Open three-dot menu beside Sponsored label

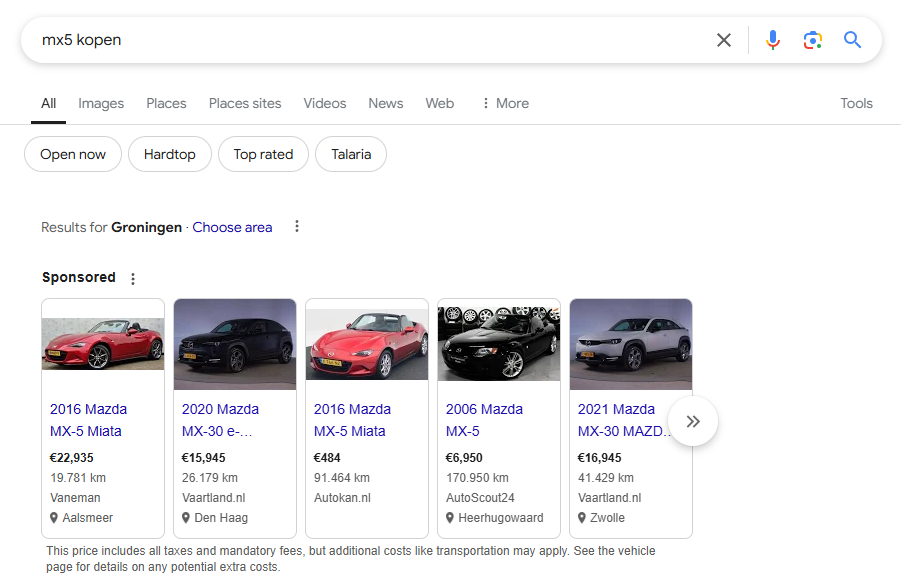pyautogui.click(x=133, y=279)
